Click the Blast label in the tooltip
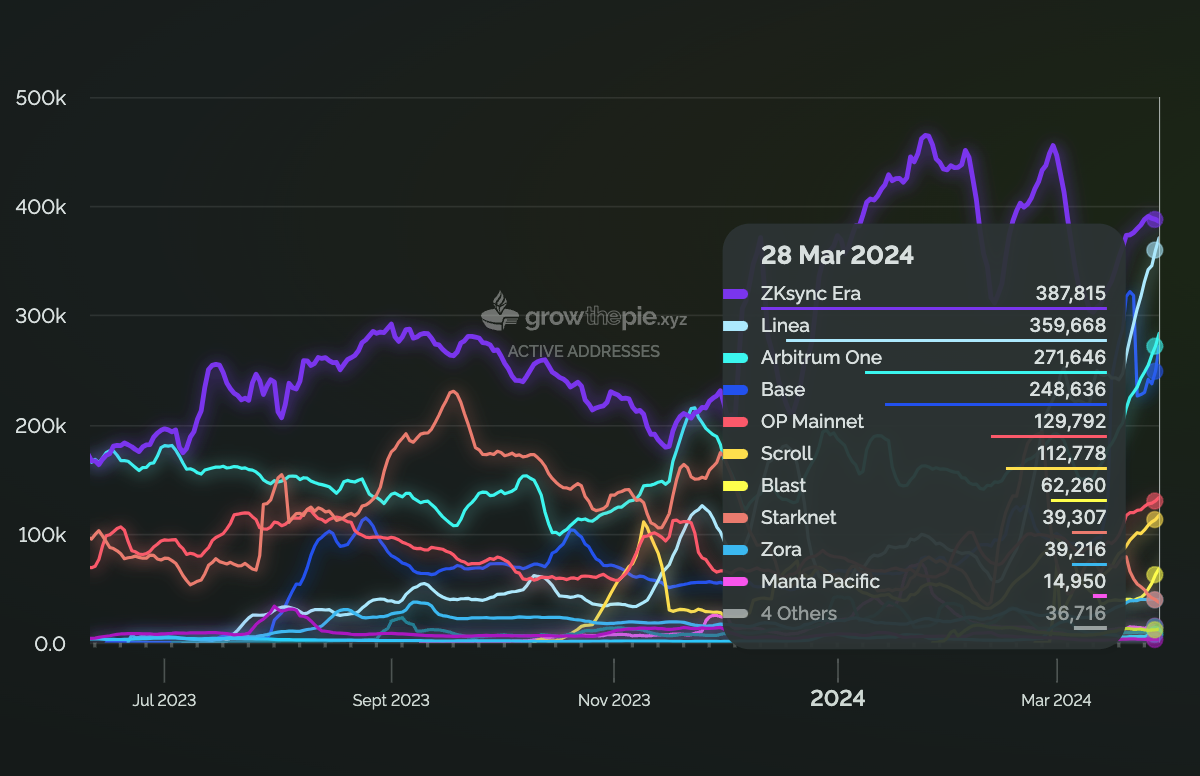1200x776 pixels. (783, 486)
